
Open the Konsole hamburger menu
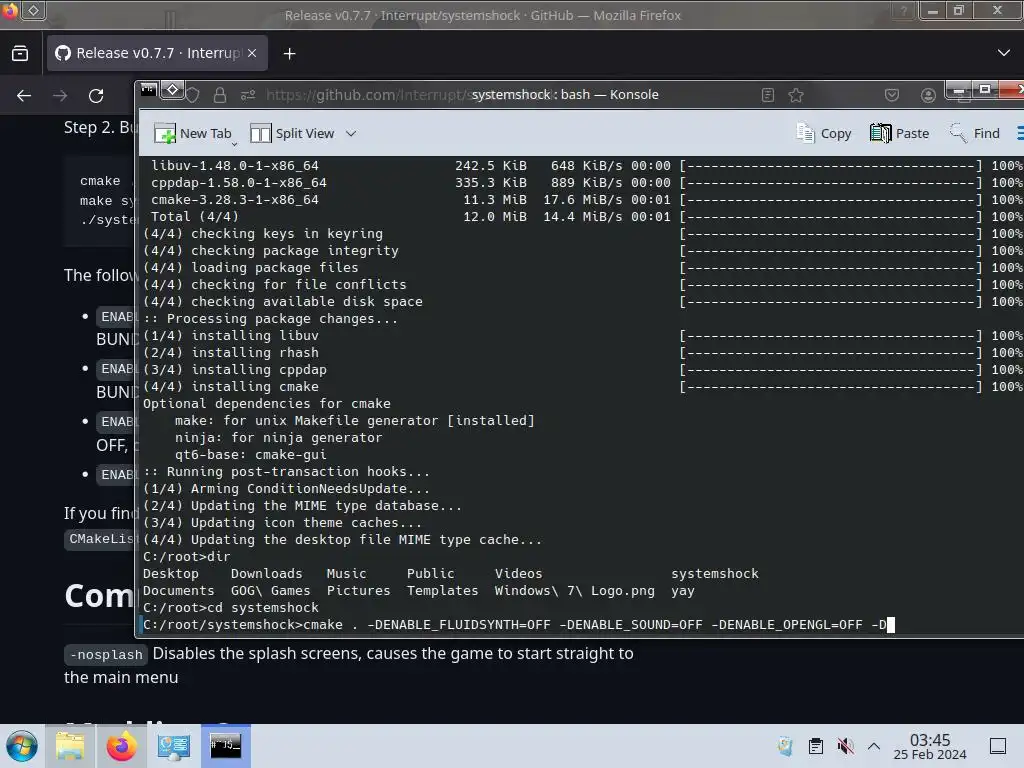pos(1020,133)
